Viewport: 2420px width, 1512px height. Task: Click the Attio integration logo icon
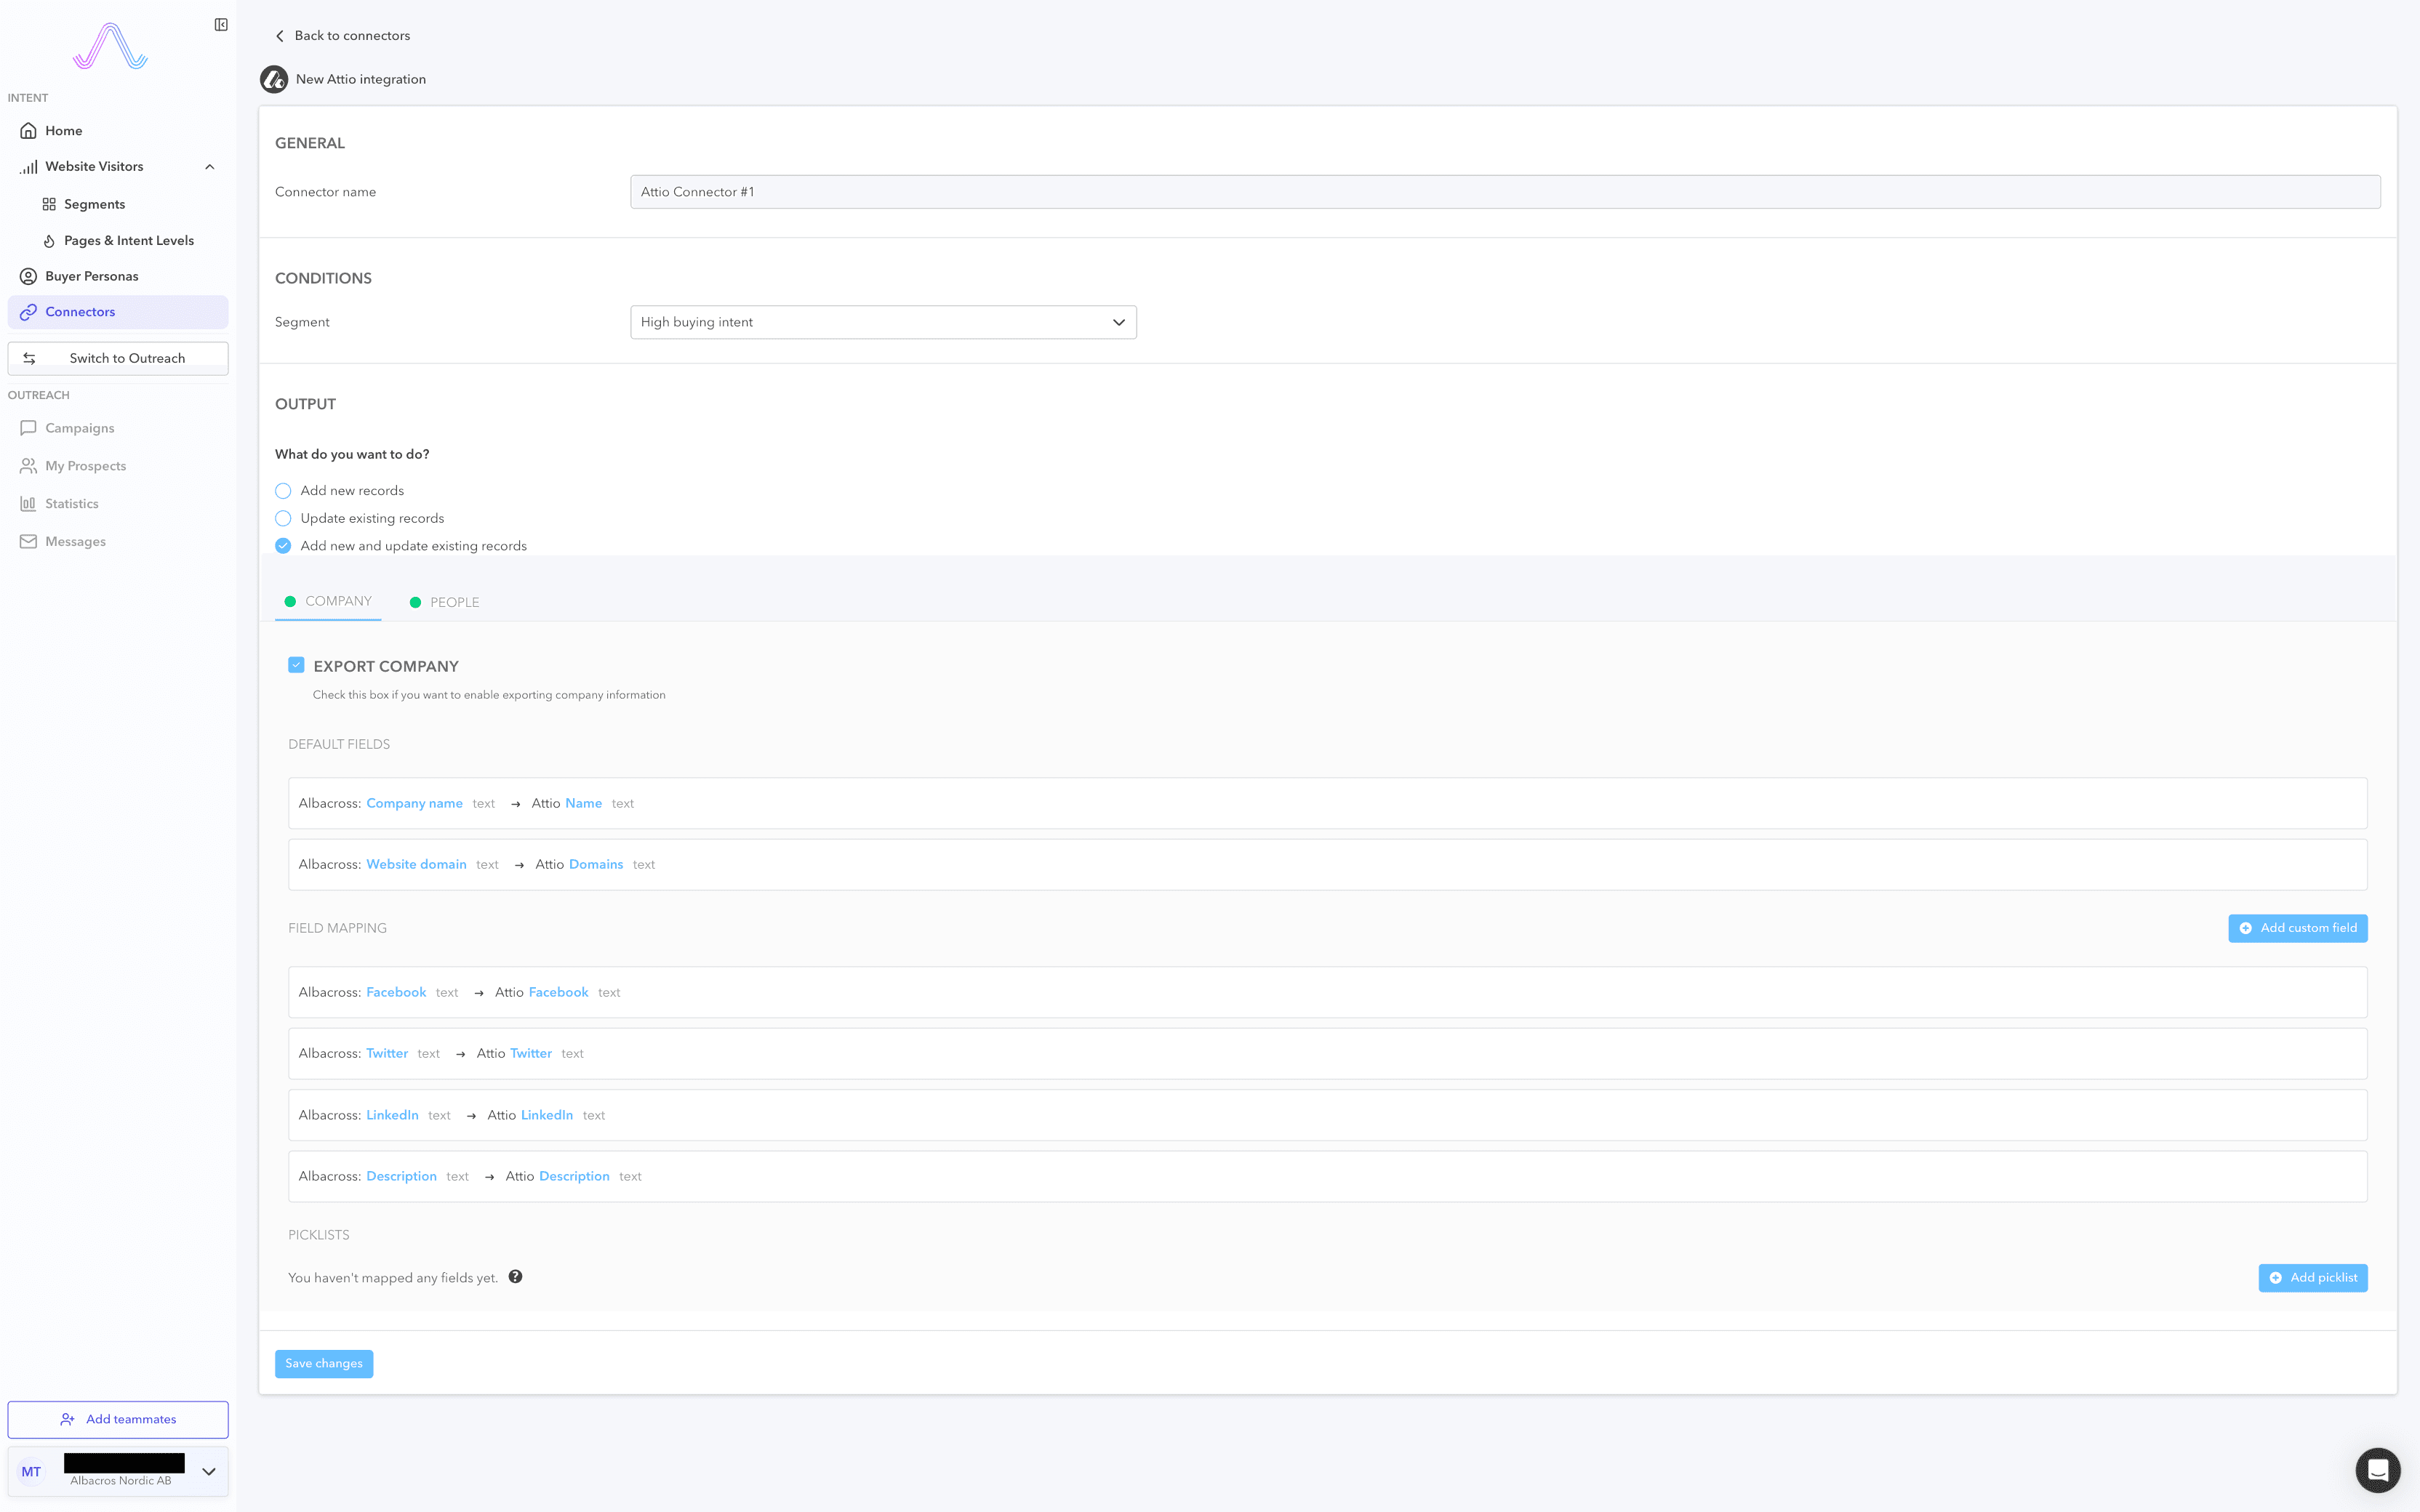click(274, 79)
